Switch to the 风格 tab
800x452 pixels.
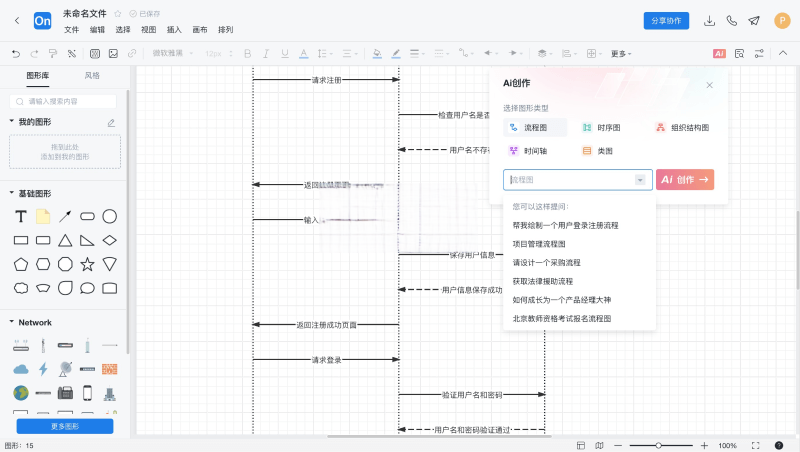coord(92,76)
